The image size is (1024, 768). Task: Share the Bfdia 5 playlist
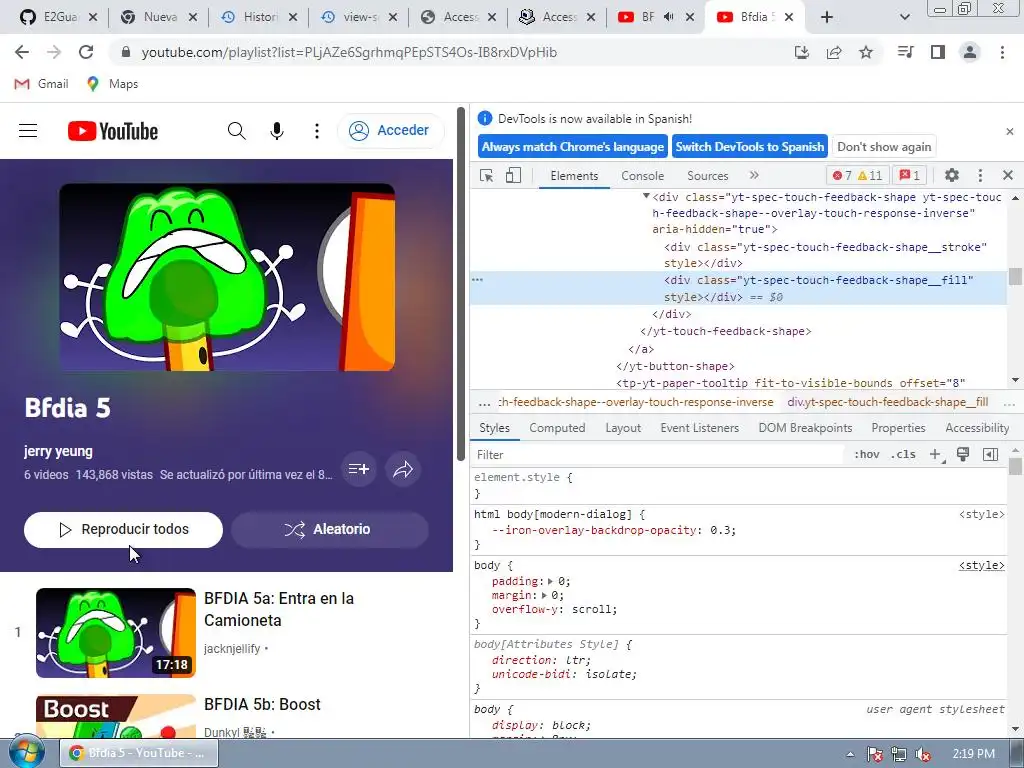(x=403, y=469)
